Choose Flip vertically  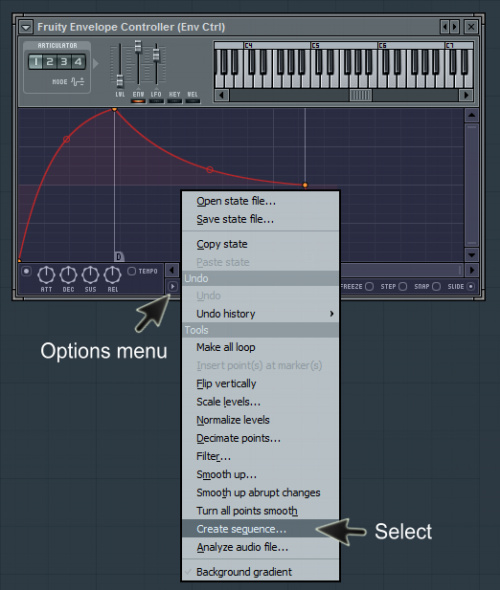coord(261,383)
